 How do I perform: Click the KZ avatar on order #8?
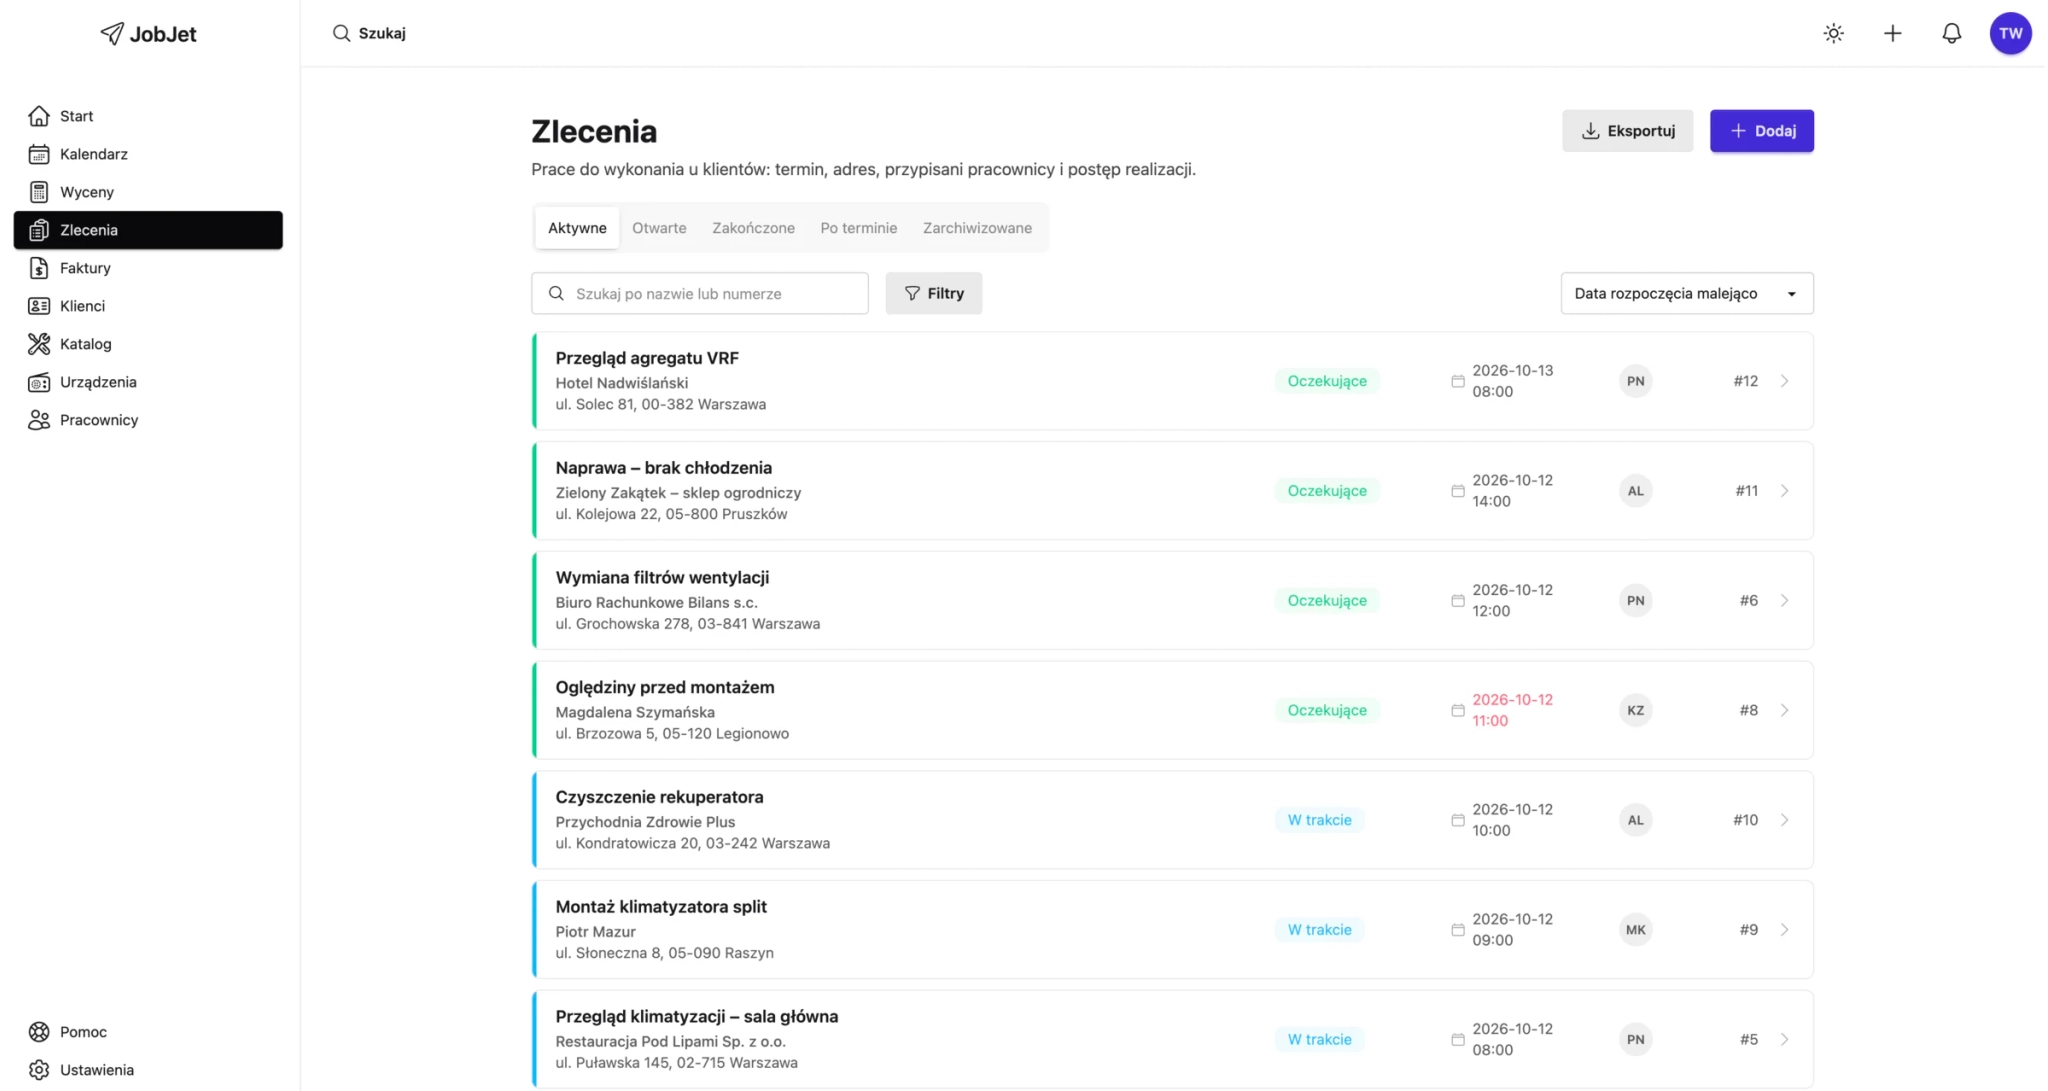1635,710
